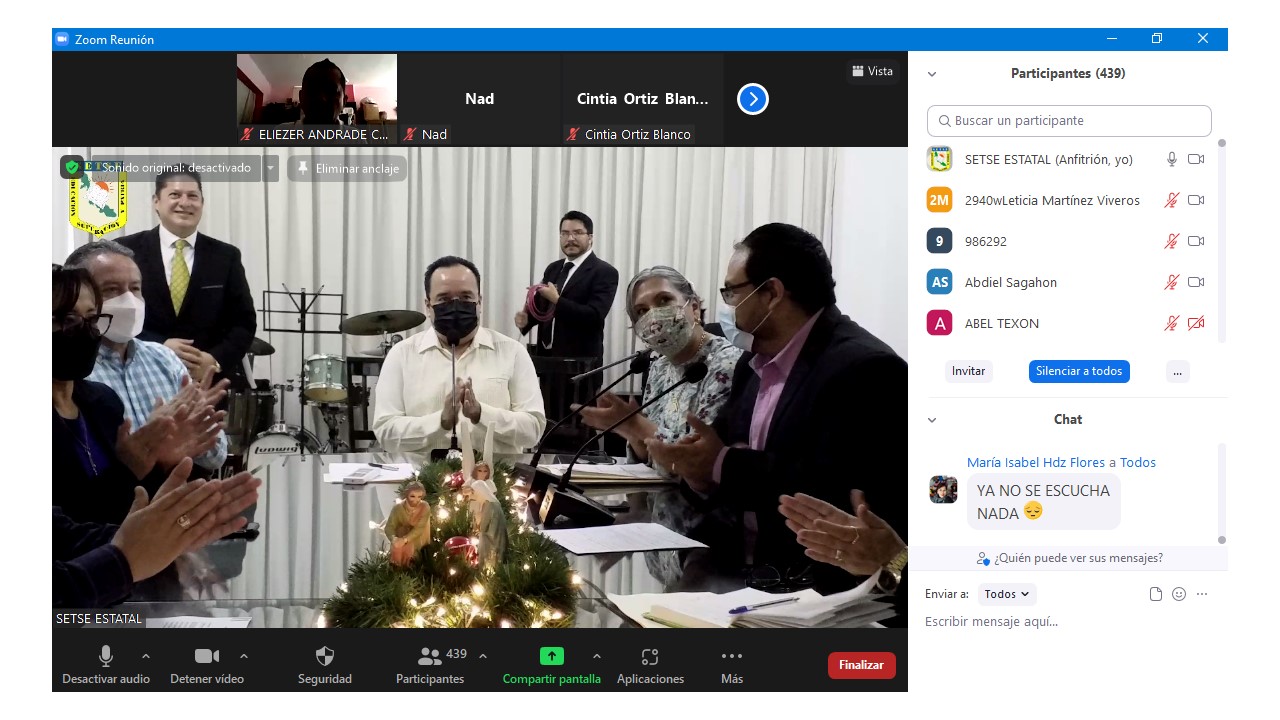Open Aplicaciones in the toolbar
Viewport: 1280px width, 720px height.
pos(650,665)
